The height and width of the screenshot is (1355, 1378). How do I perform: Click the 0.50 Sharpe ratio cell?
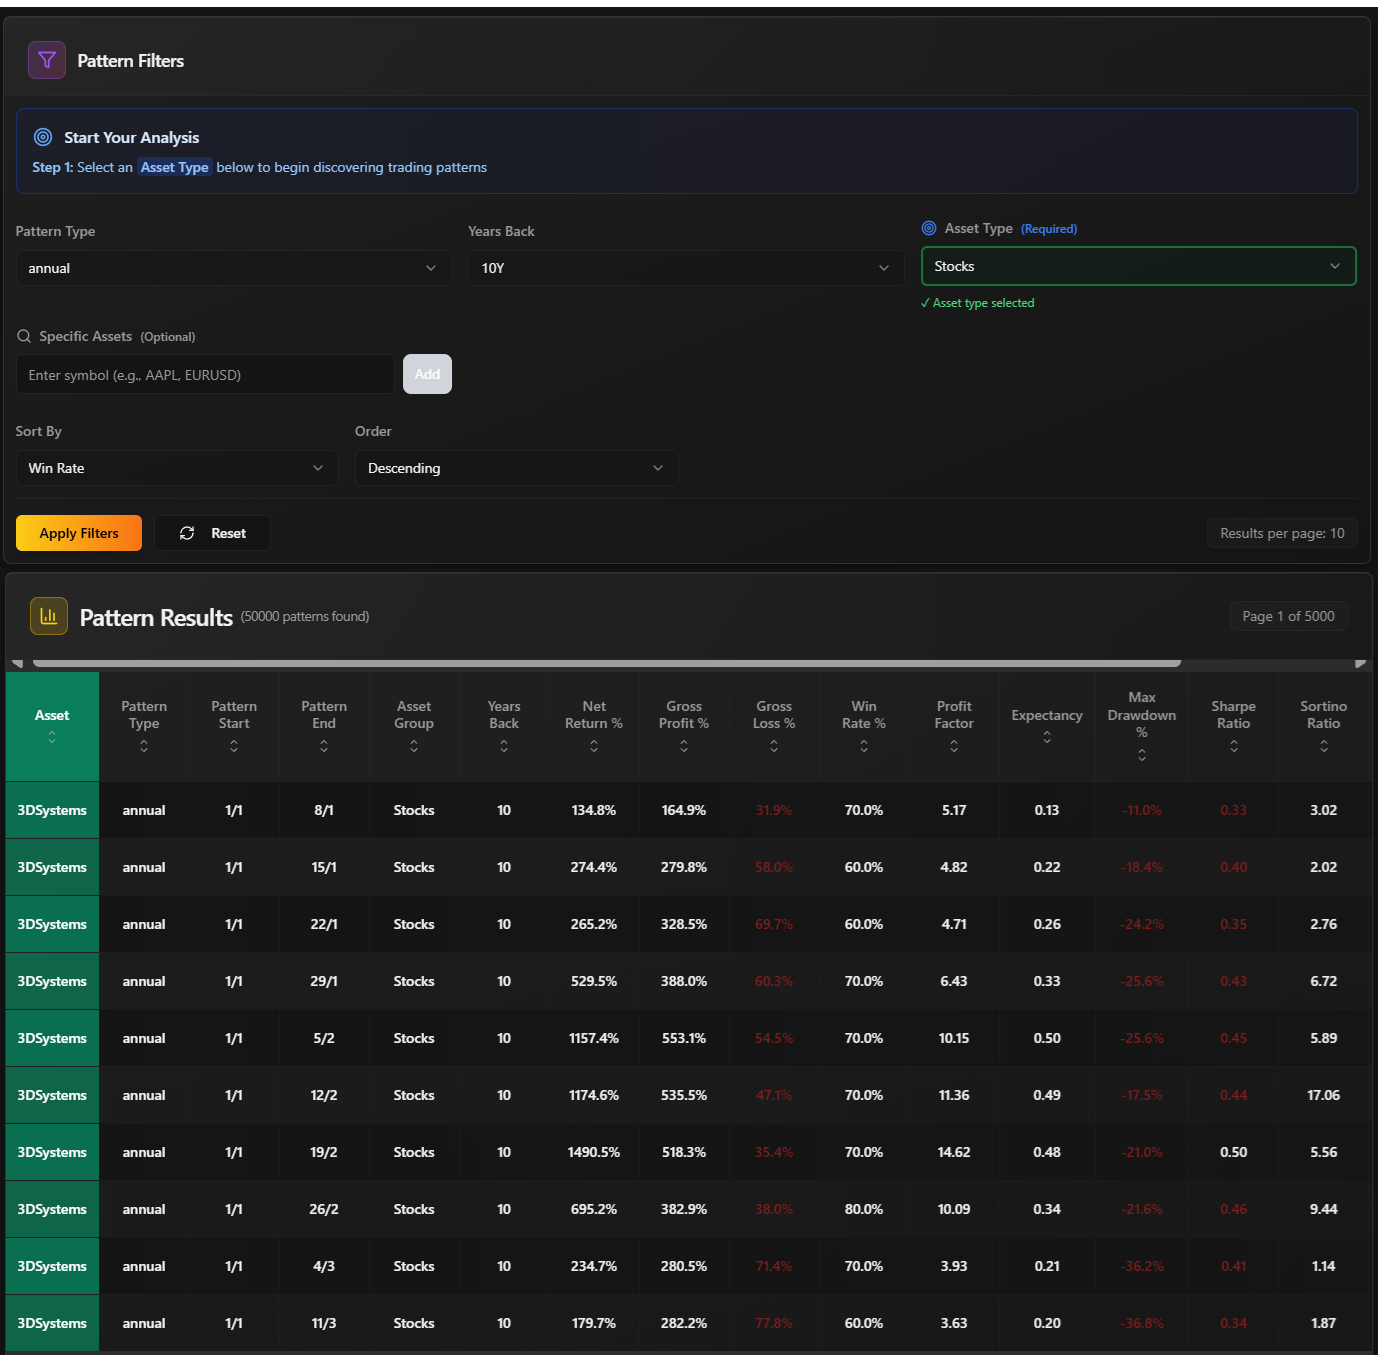point(1234,1152)
